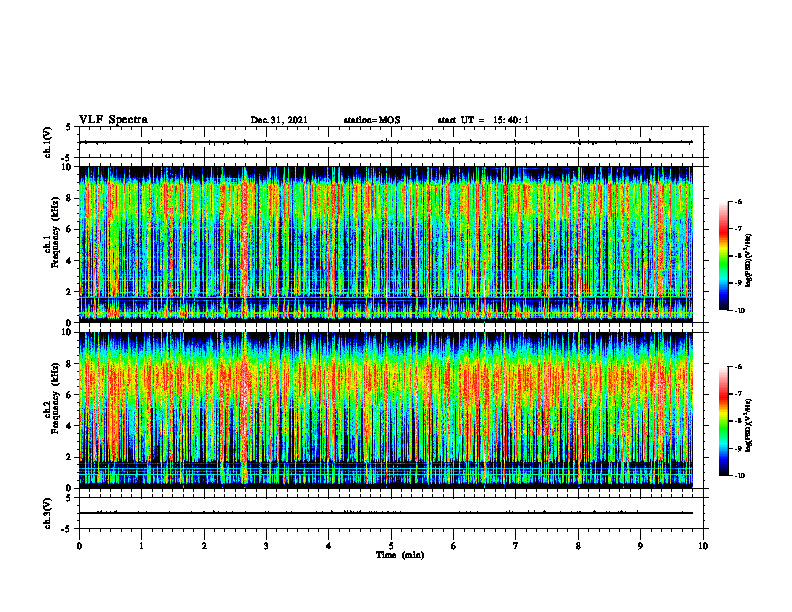
Task: Click the time axis tick label "8"
Action: pos(578,546)
